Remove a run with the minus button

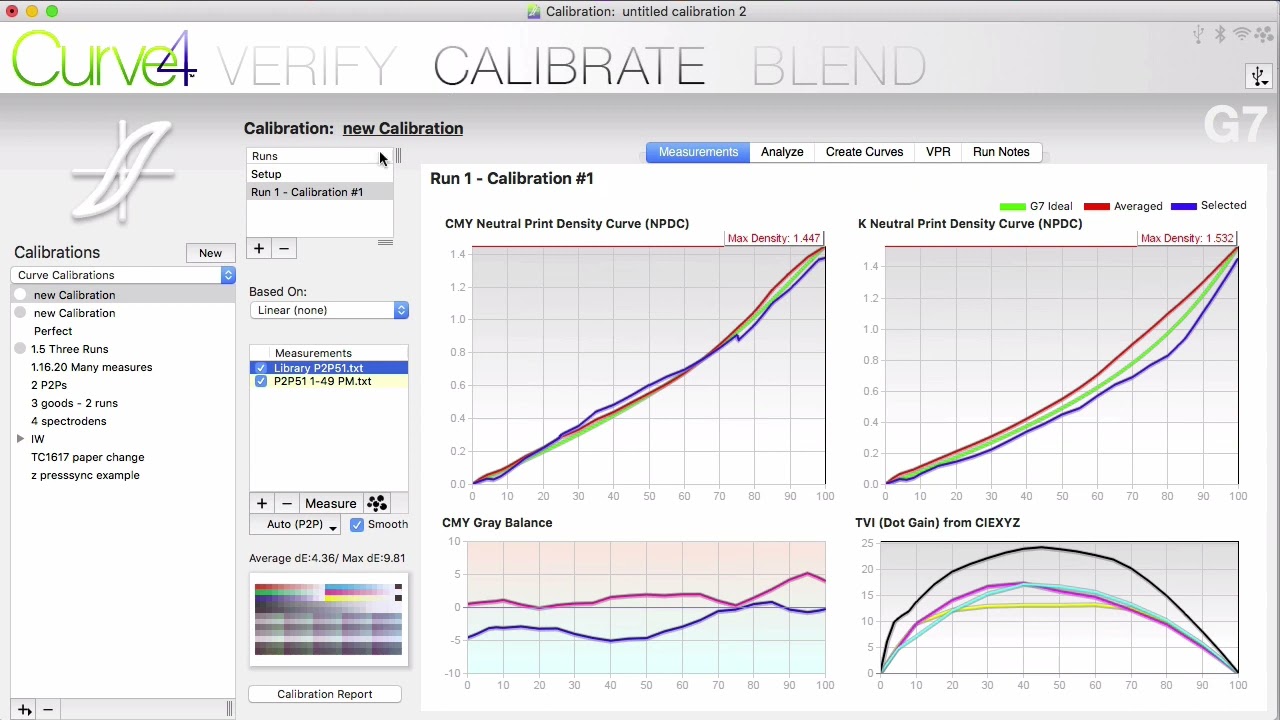[284, 249]
